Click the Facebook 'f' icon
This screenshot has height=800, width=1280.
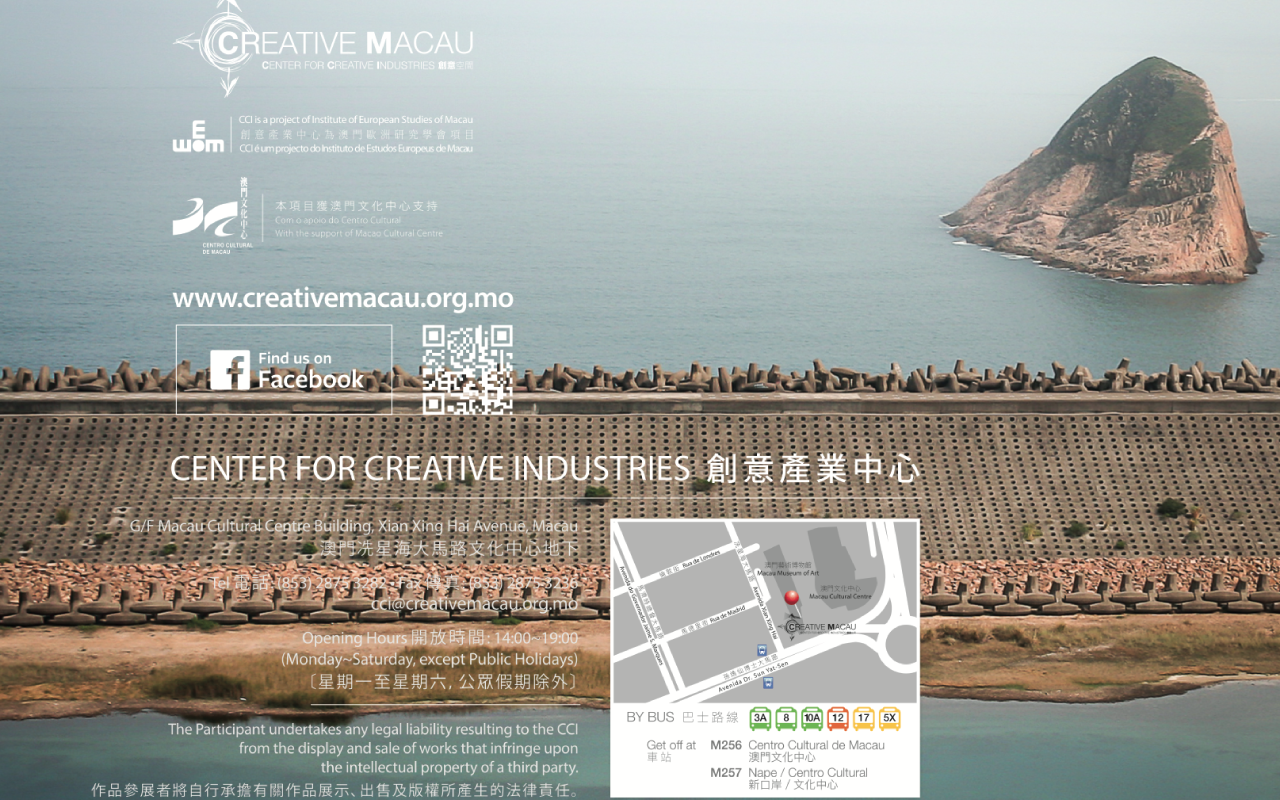pyautogui.click(x=230, y=370)
